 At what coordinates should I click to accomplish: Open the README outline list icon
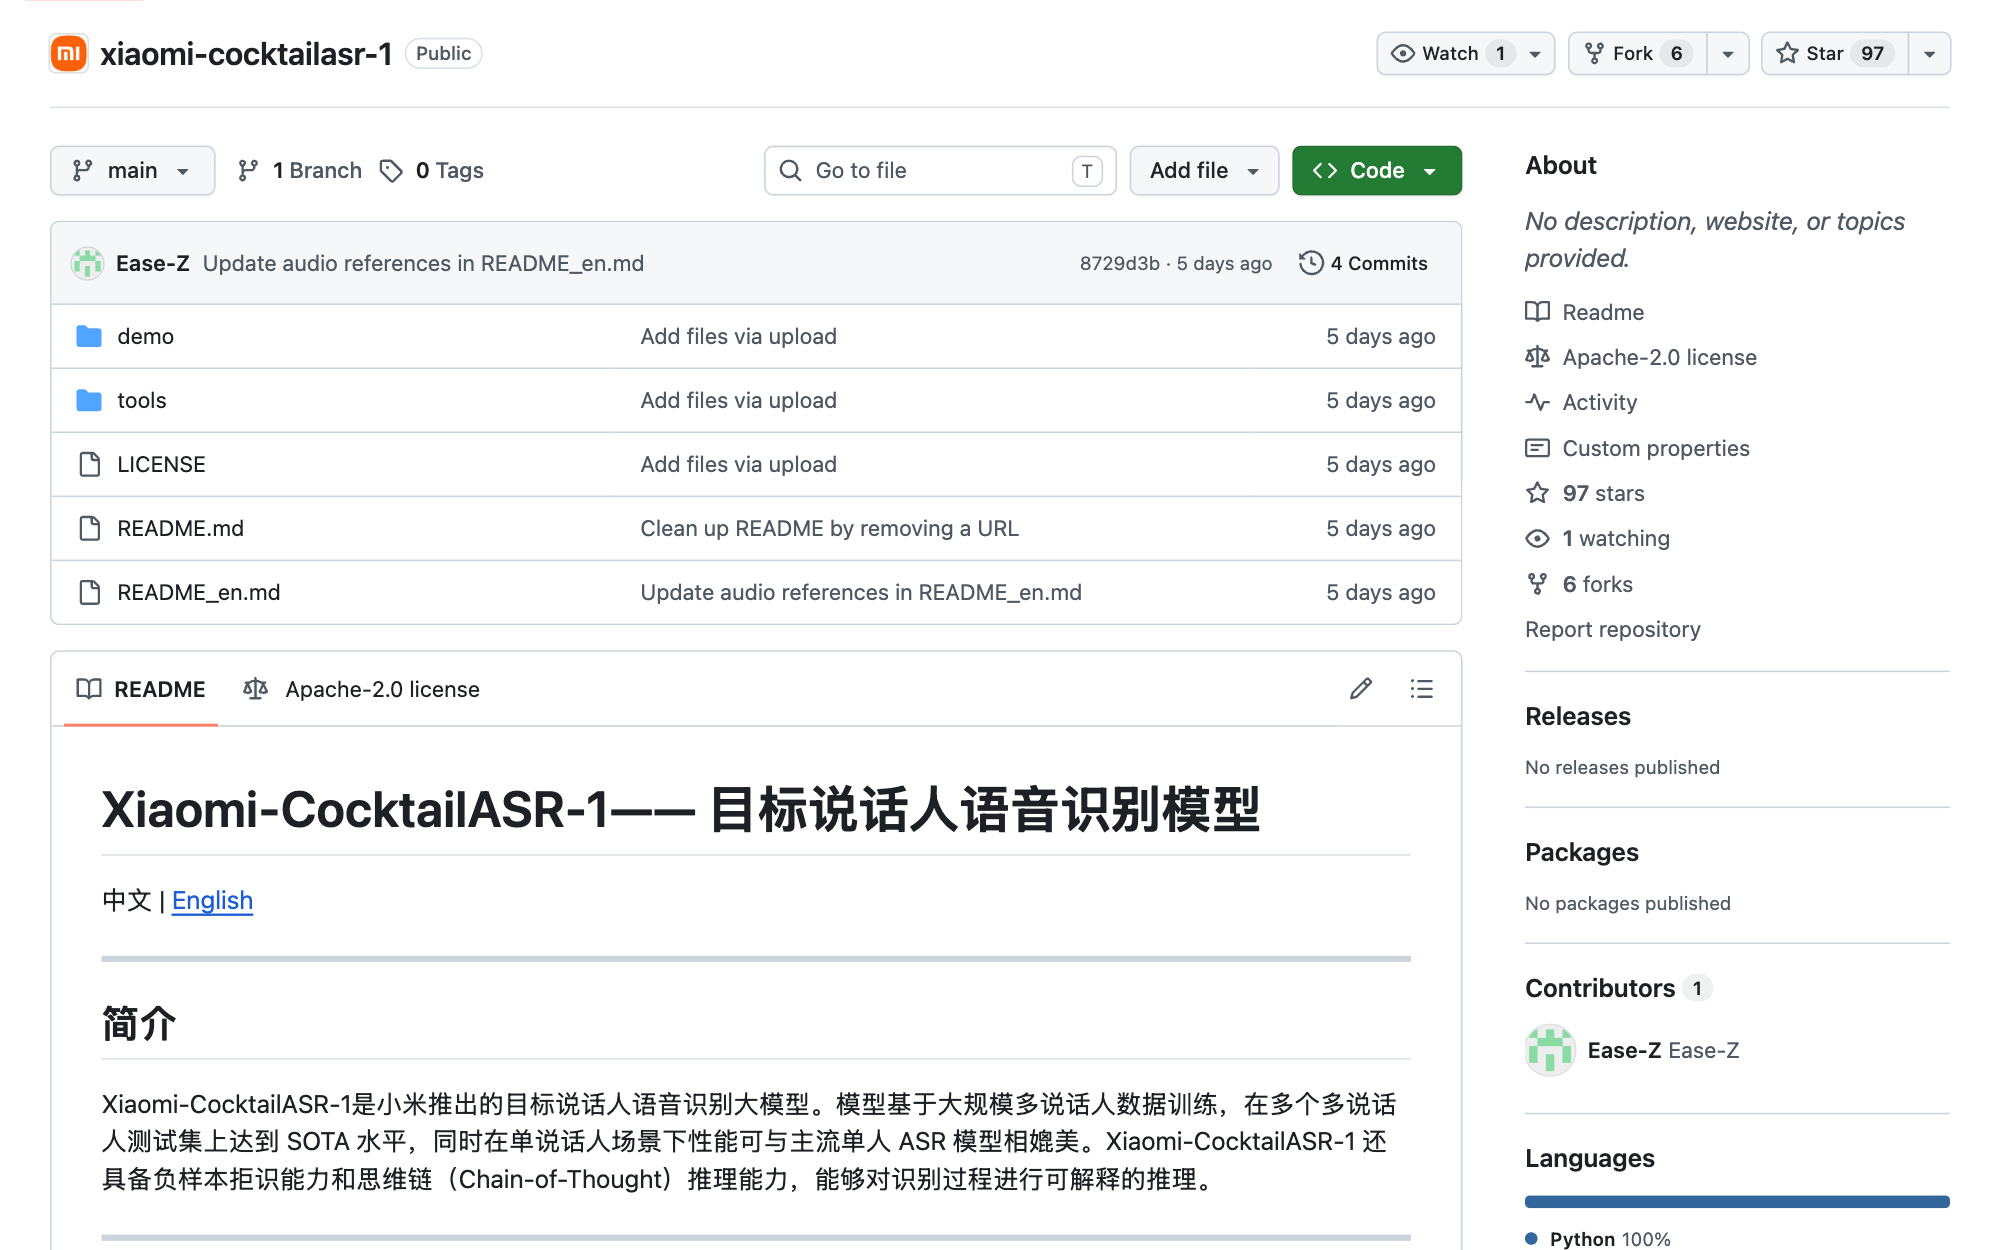1421,689
